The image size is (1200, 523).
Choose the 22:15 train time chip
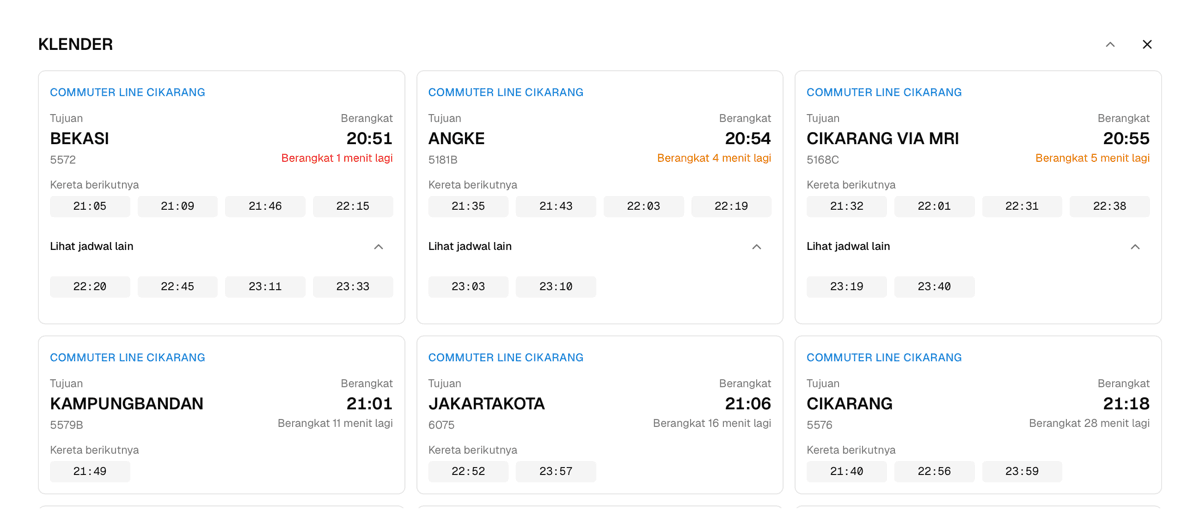coord(353,207)
